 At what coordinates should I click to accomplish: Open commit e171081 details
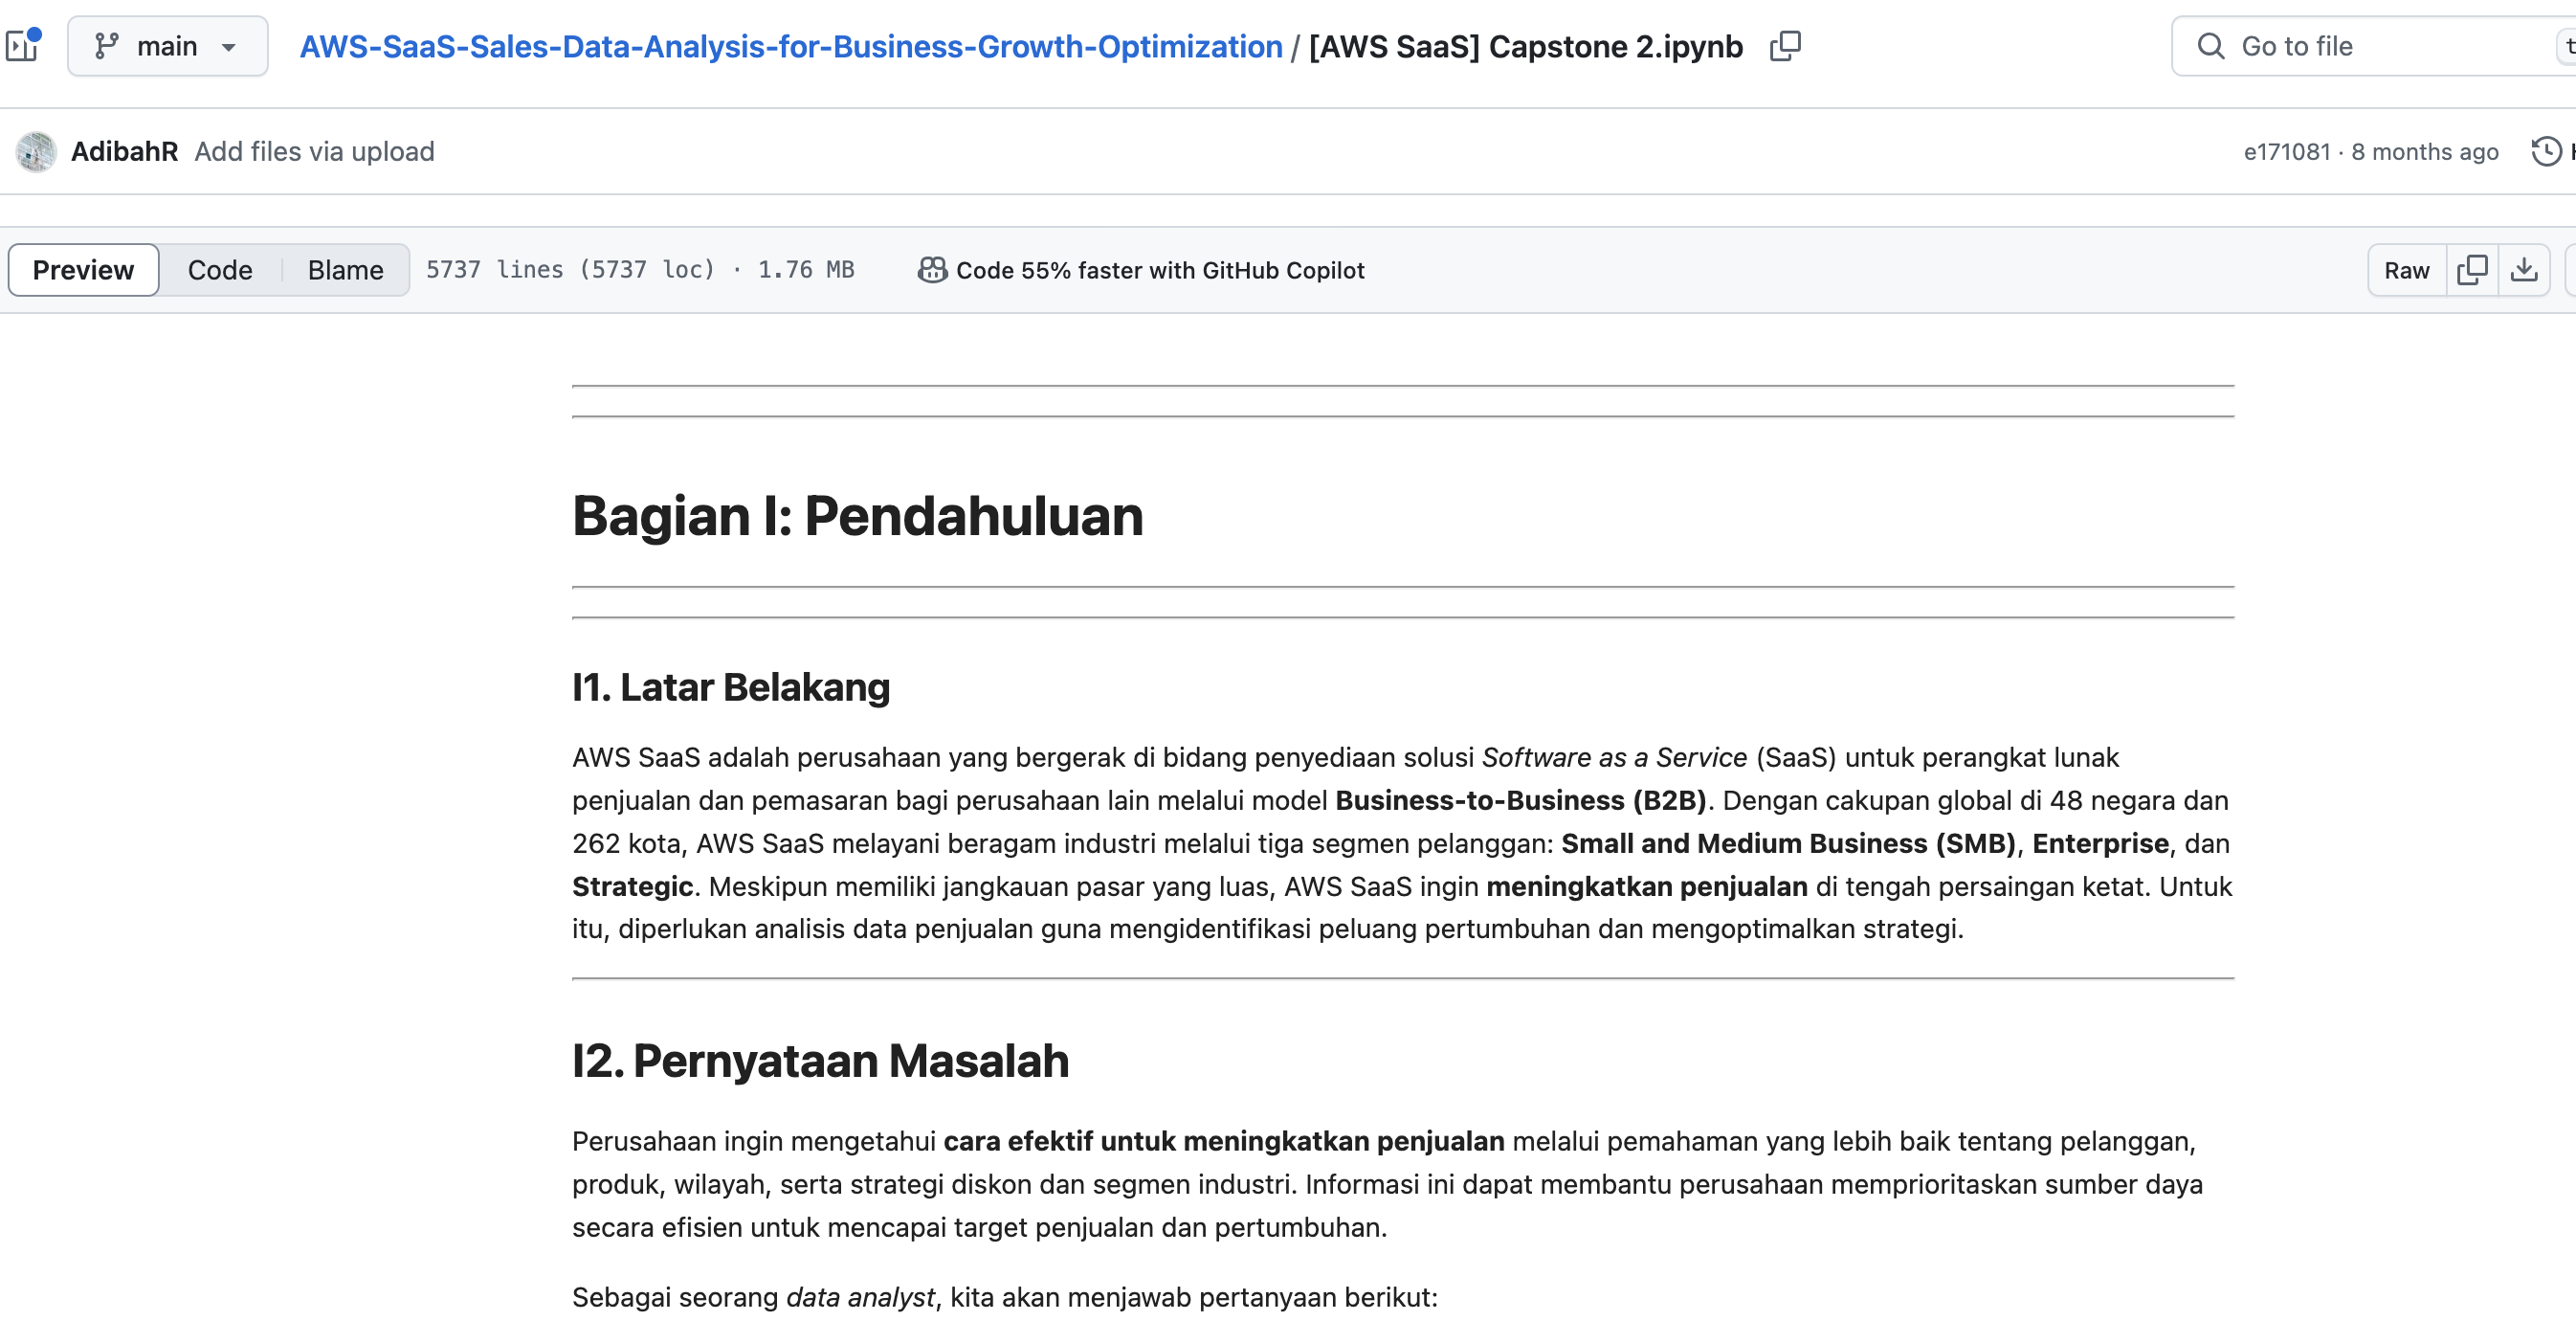coord(2286,151)
